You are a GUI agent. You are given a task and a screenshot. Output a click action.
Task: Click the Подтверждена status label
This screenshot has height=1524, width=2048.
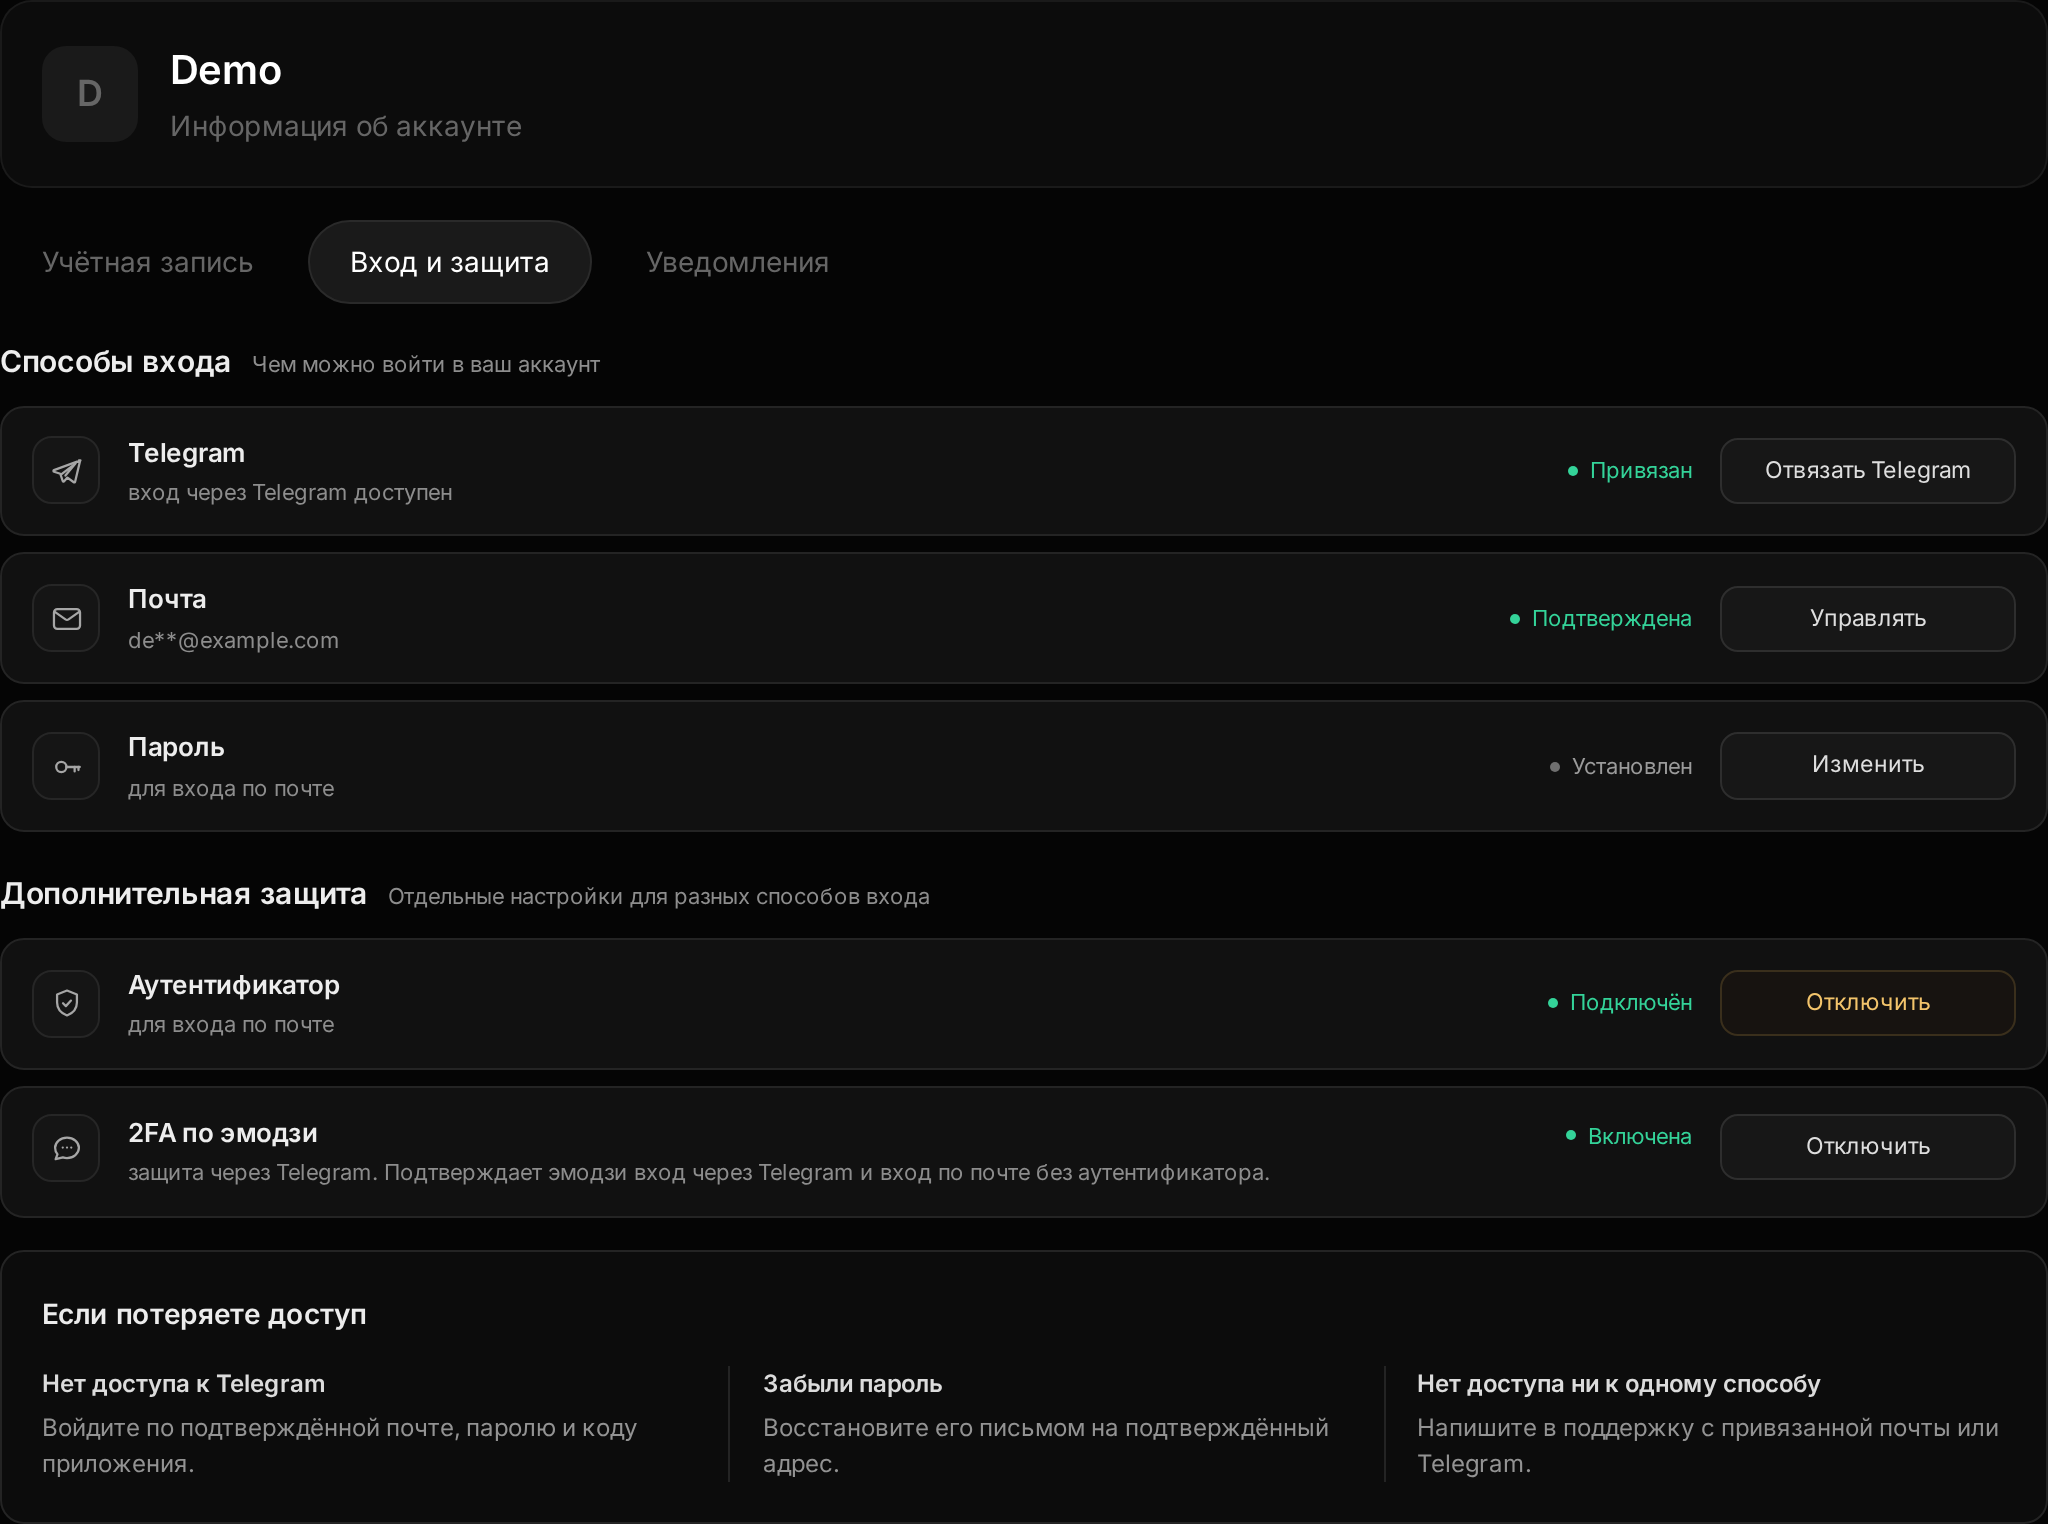(1601, 619)
